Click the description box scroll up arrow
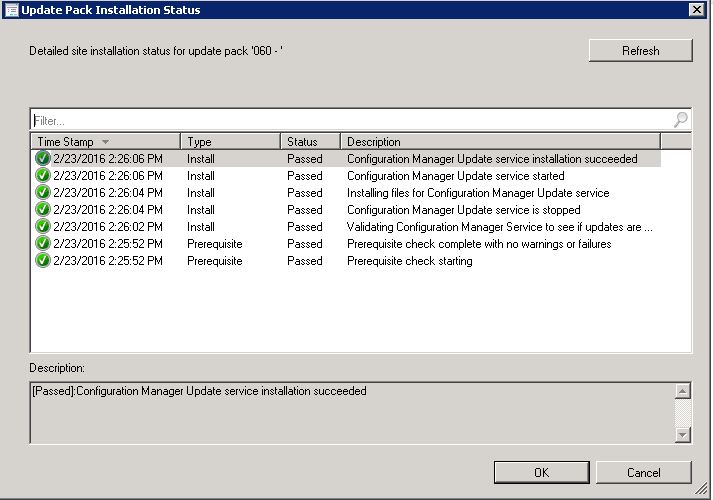The width and height of the screenshot is (713, 500). coord(683,391)
